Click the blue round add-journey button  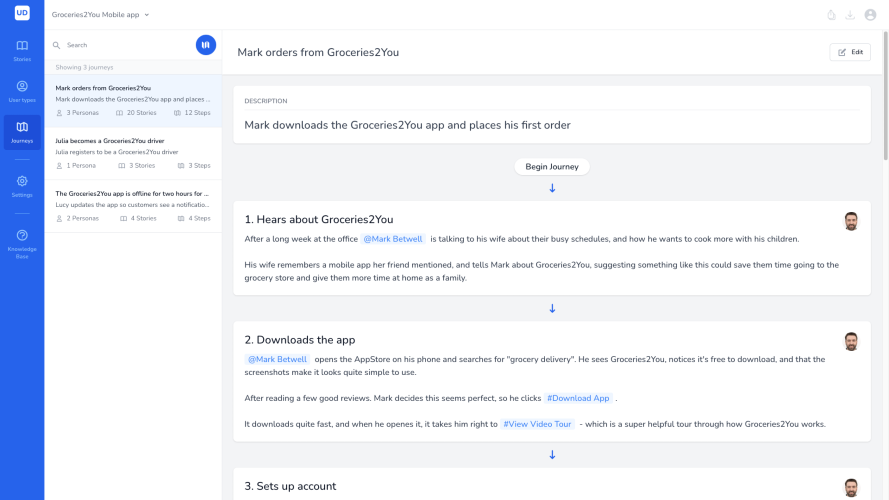[x=206, y=45]
